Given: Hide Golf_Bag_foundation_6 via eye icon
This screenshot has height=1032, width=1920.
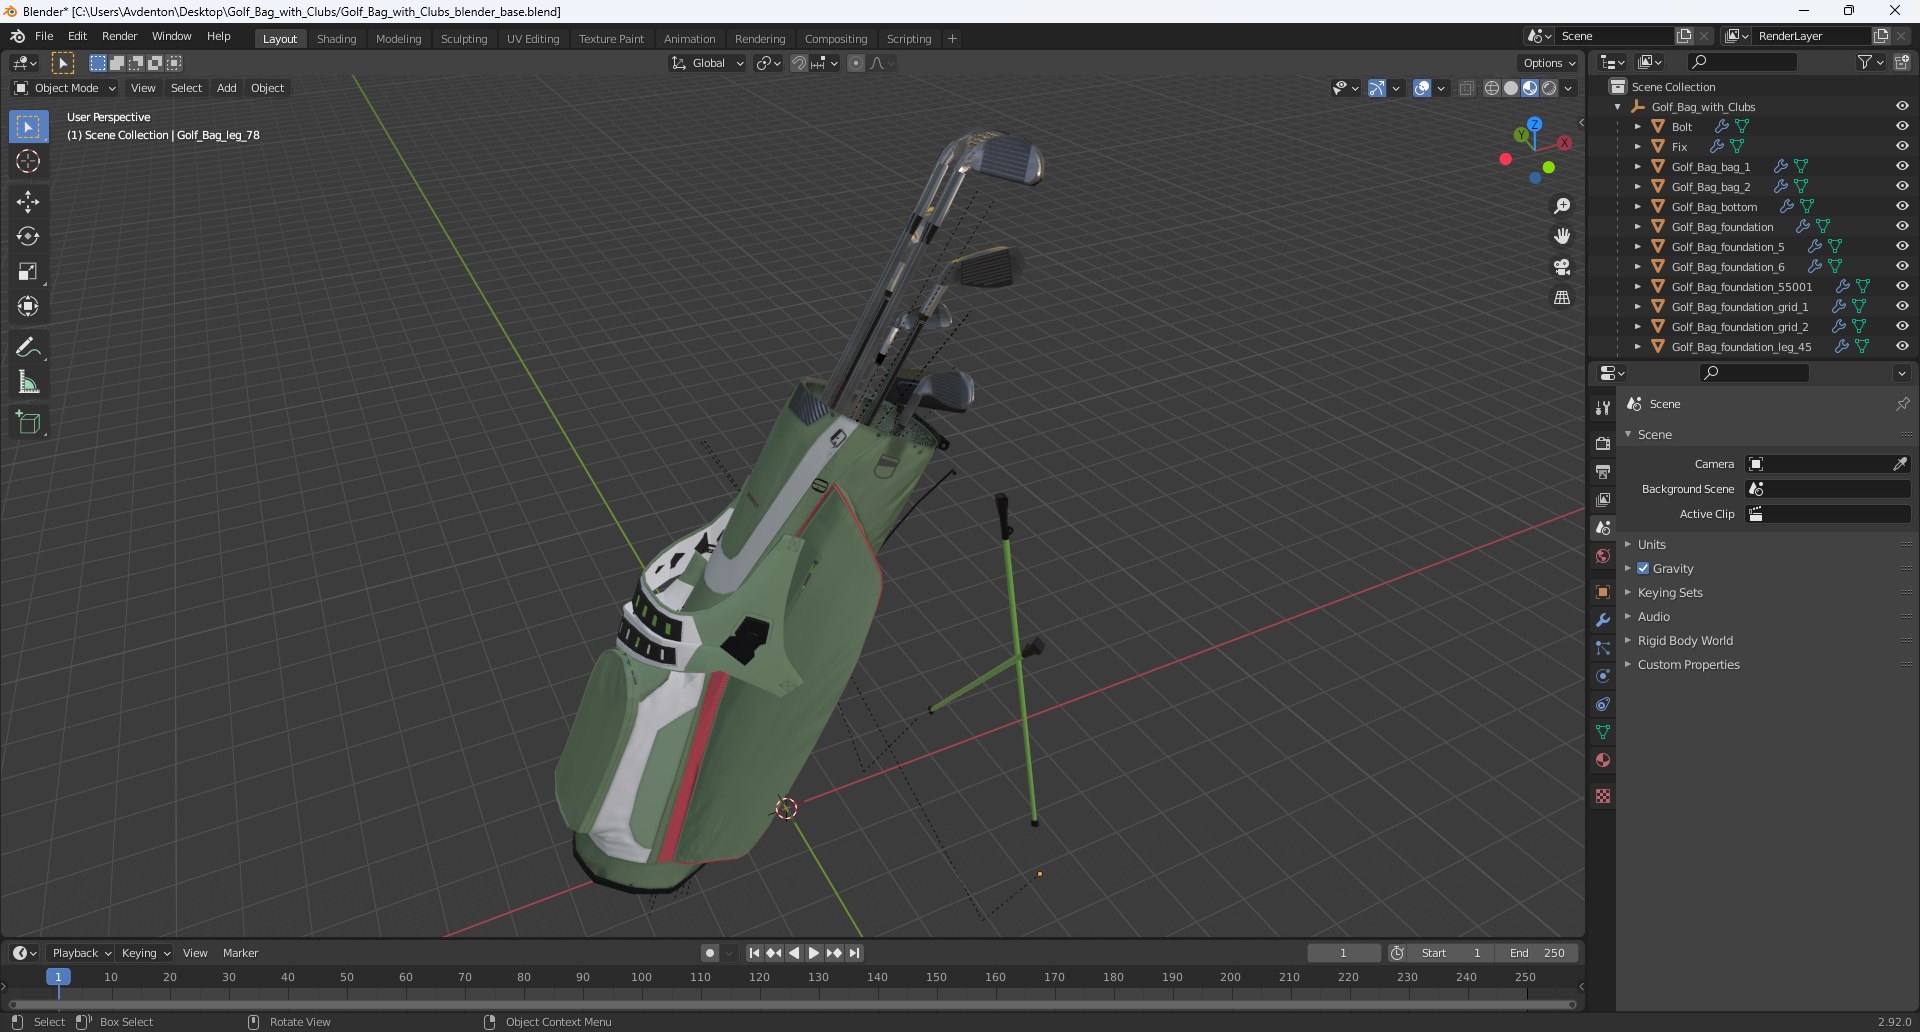Looking at the screenshot, I should (x=1902, y=267).
